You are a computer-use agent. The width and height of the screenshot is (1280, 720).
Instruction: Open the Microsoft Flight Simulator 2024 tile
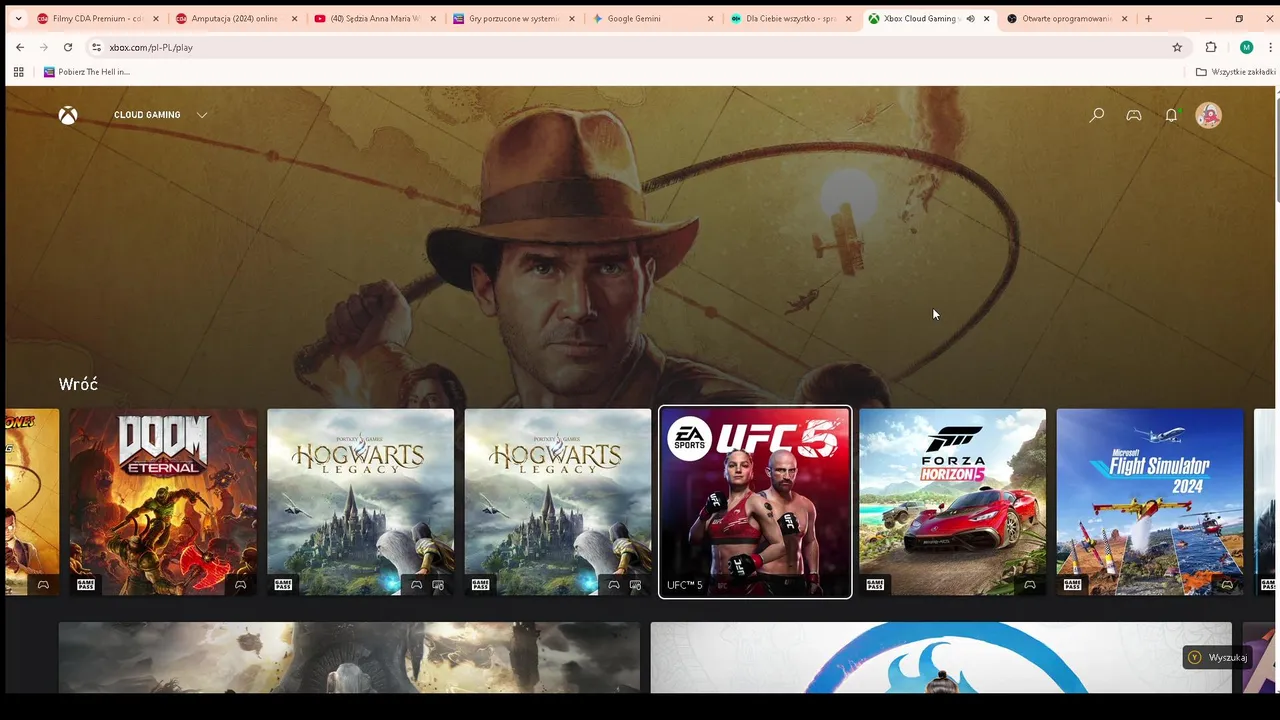click(x=1150, y=502)
